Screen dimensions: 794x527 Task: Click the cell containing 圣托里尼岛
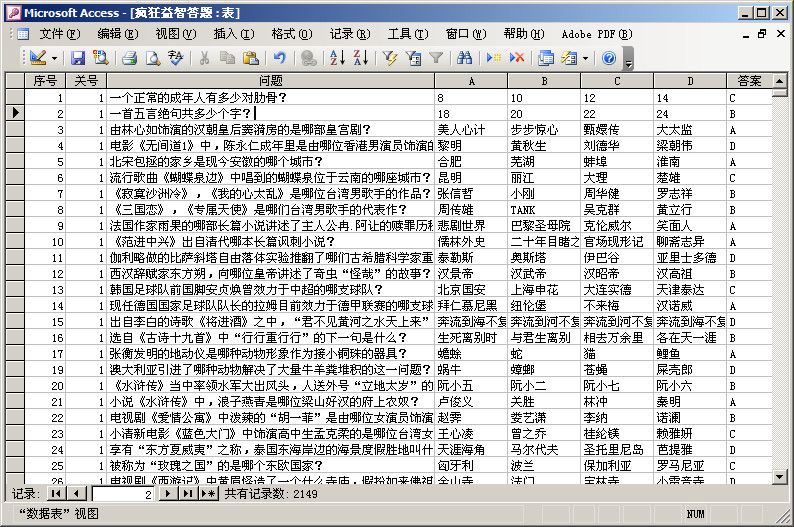[617, 450]
